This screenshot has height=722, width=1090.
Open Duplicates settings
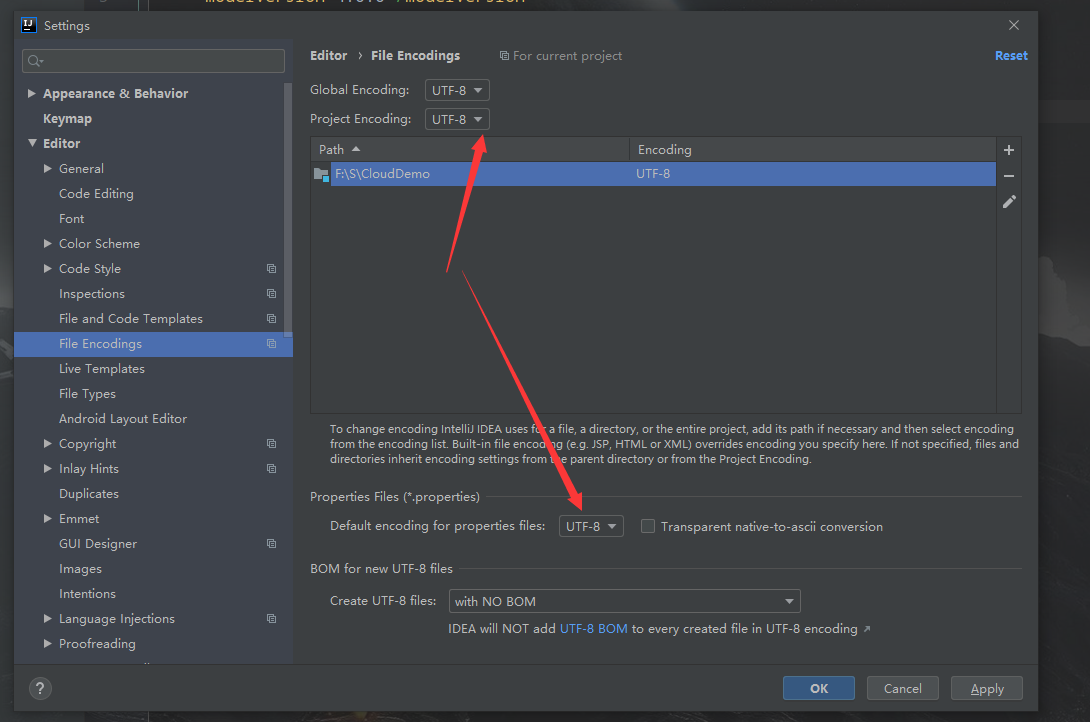click(x=88, y=494)
